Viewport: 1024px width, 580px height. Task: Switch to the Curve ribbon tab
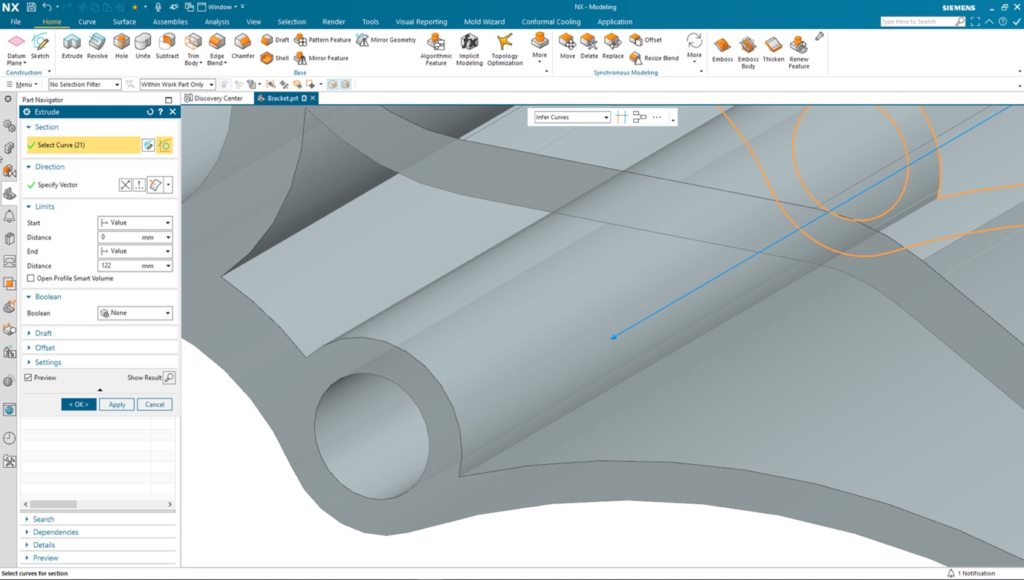86,21
